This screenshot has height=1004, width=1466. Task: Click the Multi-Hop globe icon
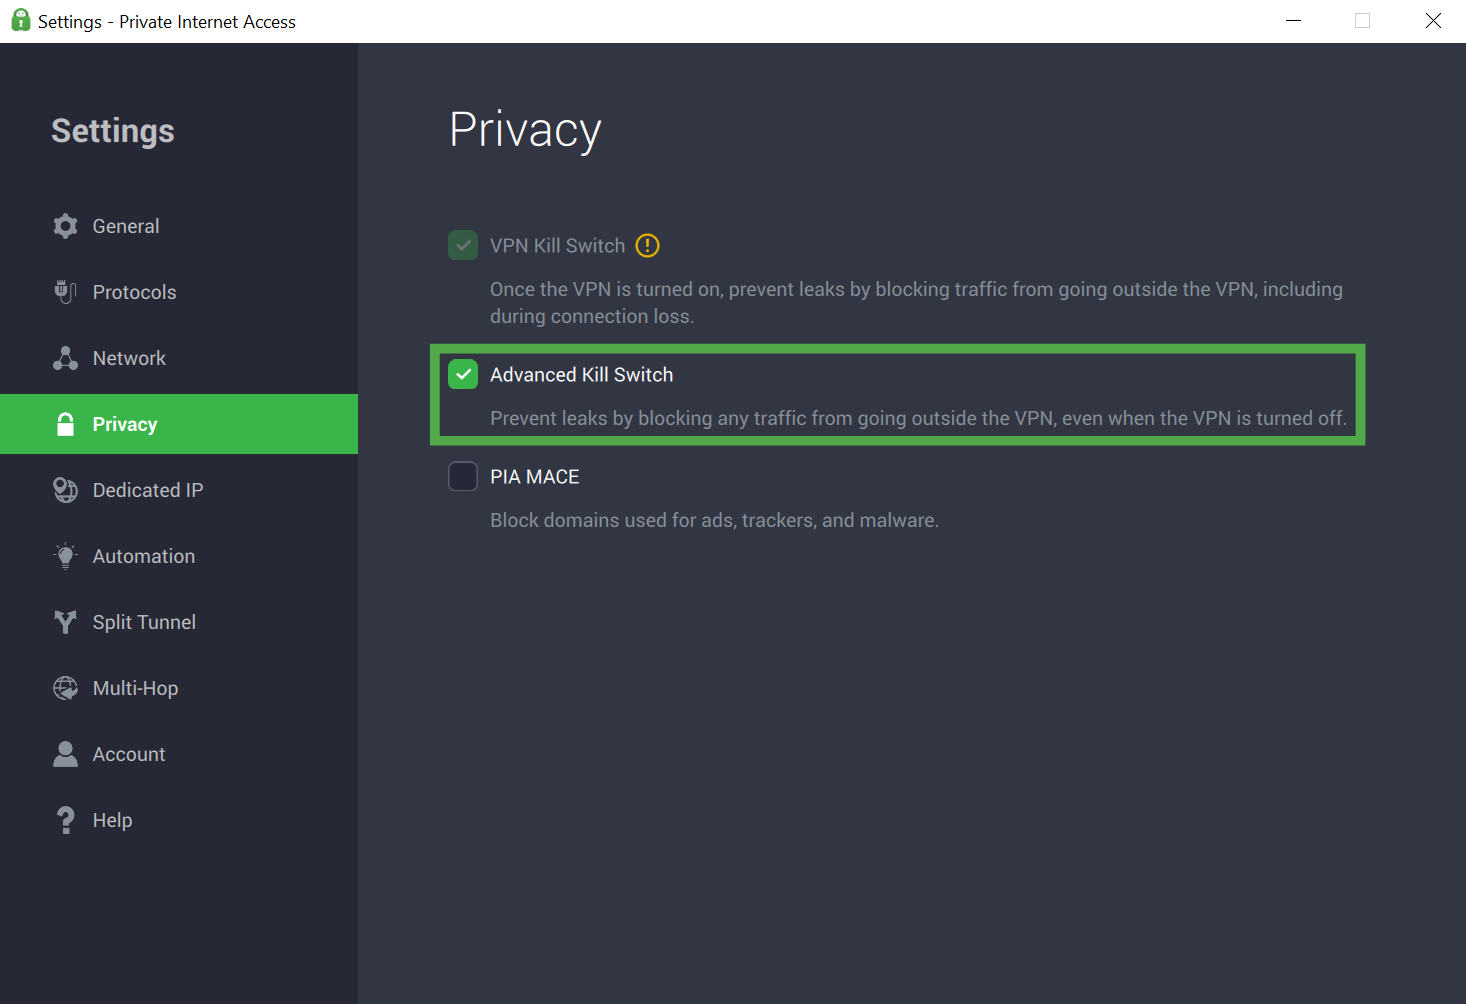coord(65,688)
